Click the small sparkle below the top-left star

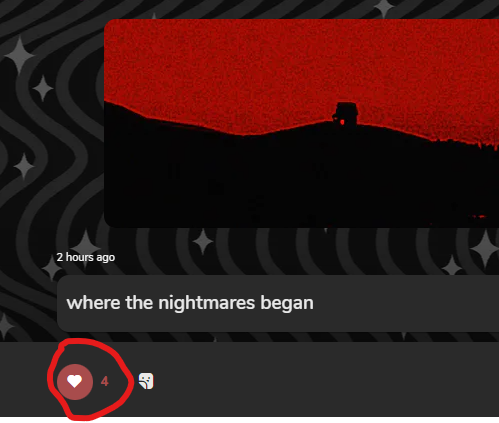[x=43, y=88]
